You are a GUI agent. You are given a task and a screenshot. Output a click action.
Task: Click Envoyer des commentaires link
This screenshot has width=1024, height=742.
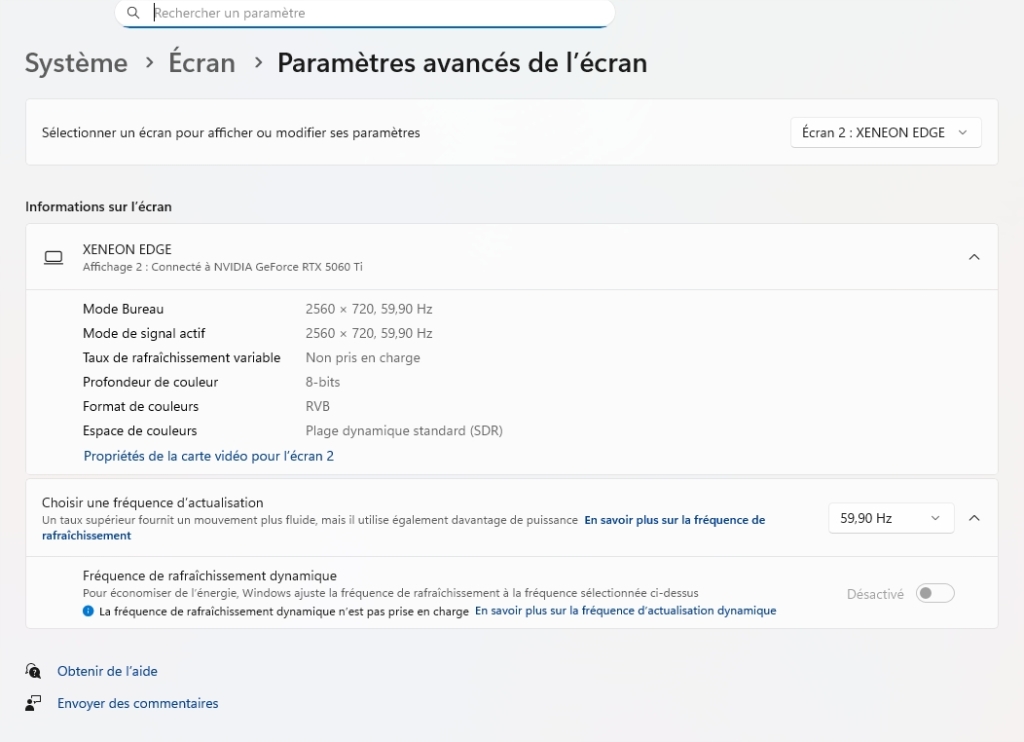point(137,703)
